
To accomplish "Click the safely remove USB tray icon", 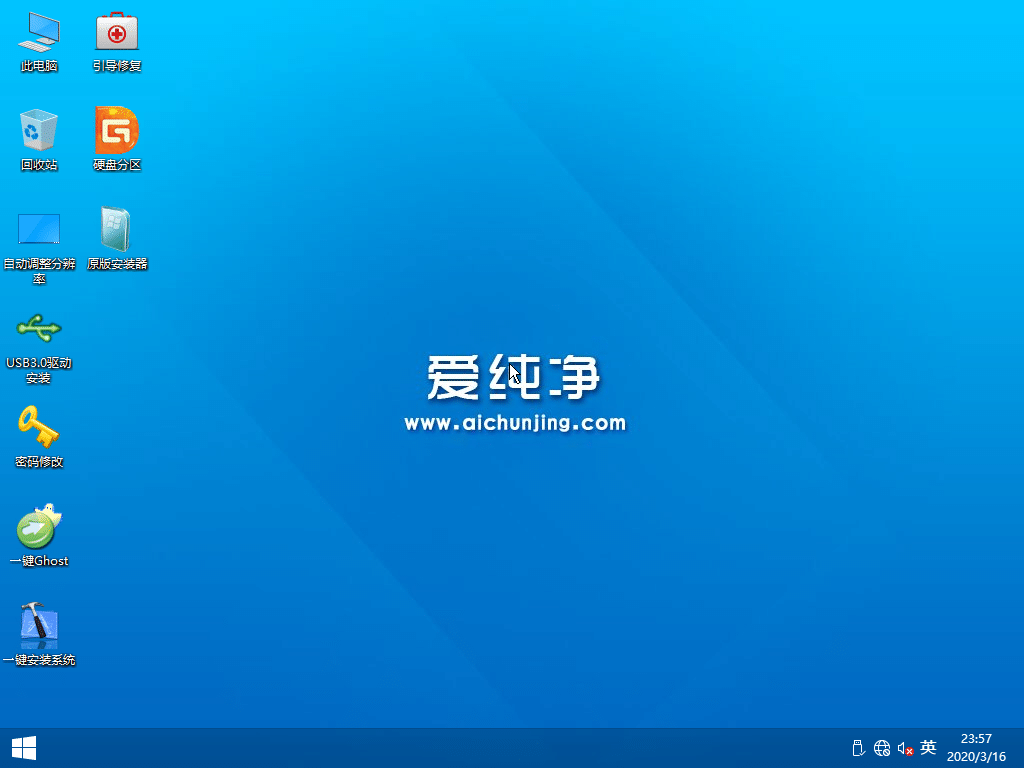I will pyautogui.click(x=858, y=747).
